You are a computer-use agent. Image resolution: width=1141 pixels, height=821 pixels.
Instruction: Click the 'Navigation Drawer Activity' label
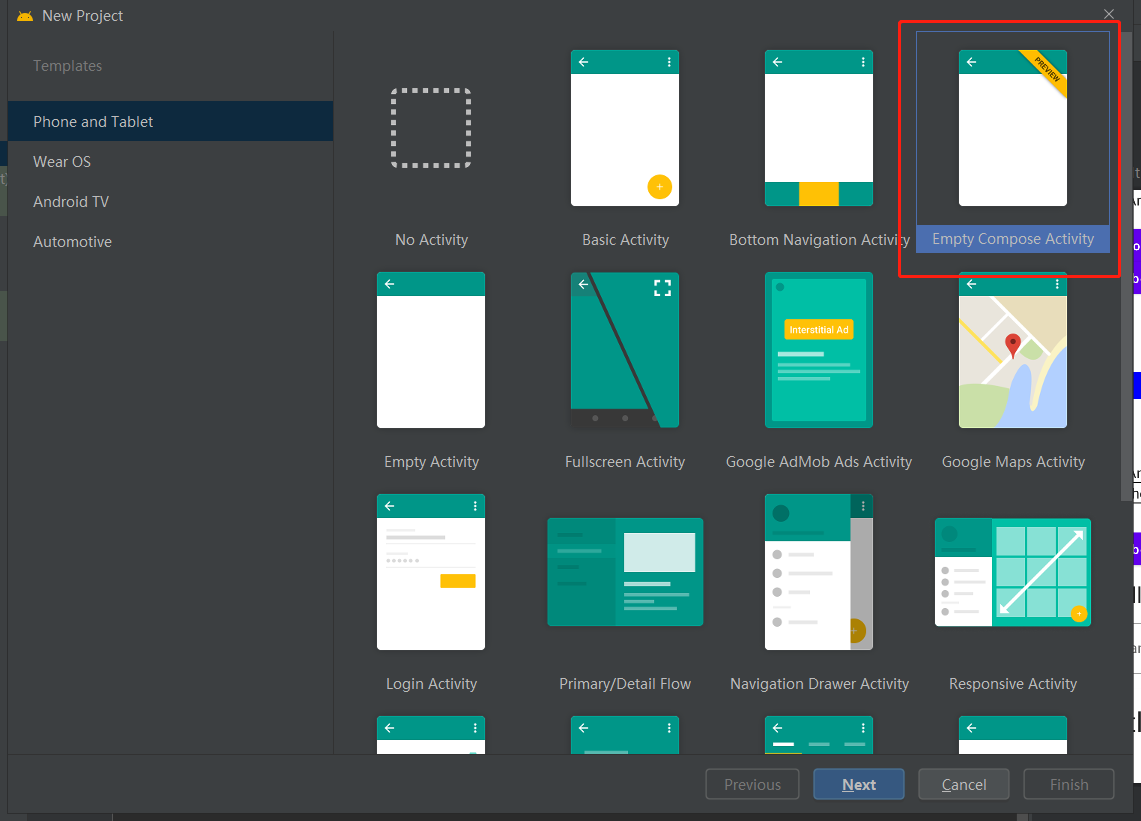[x=819, y=683]
